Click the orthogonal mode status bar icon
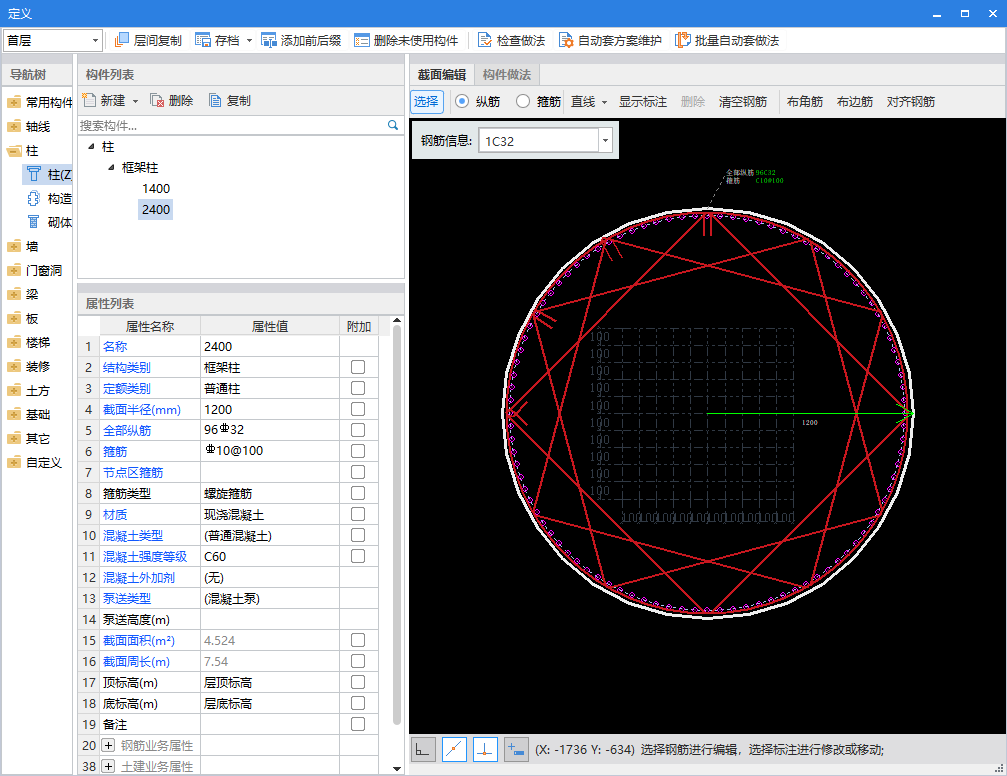This screenshot has height=776, width=1007. (423, 749)
